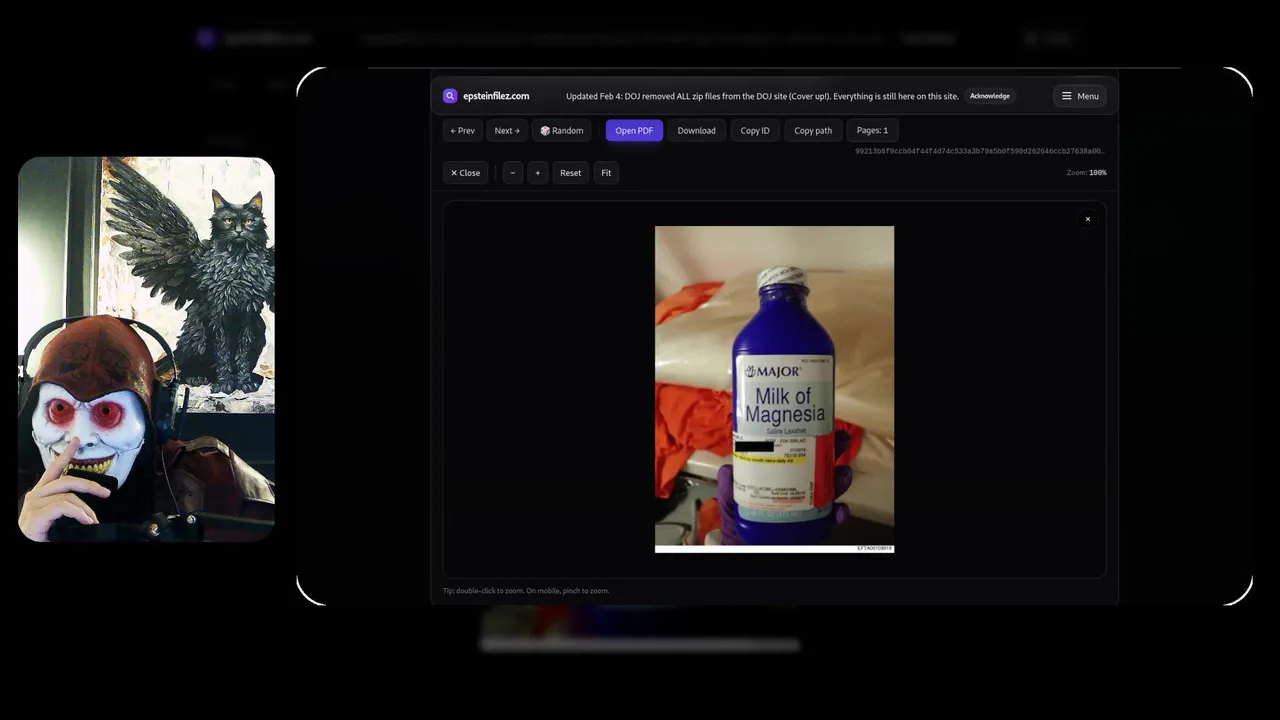1280x720 pixels.
Task: Go to the Prev document
Action: pyautogui.click(x=463, y=130)
